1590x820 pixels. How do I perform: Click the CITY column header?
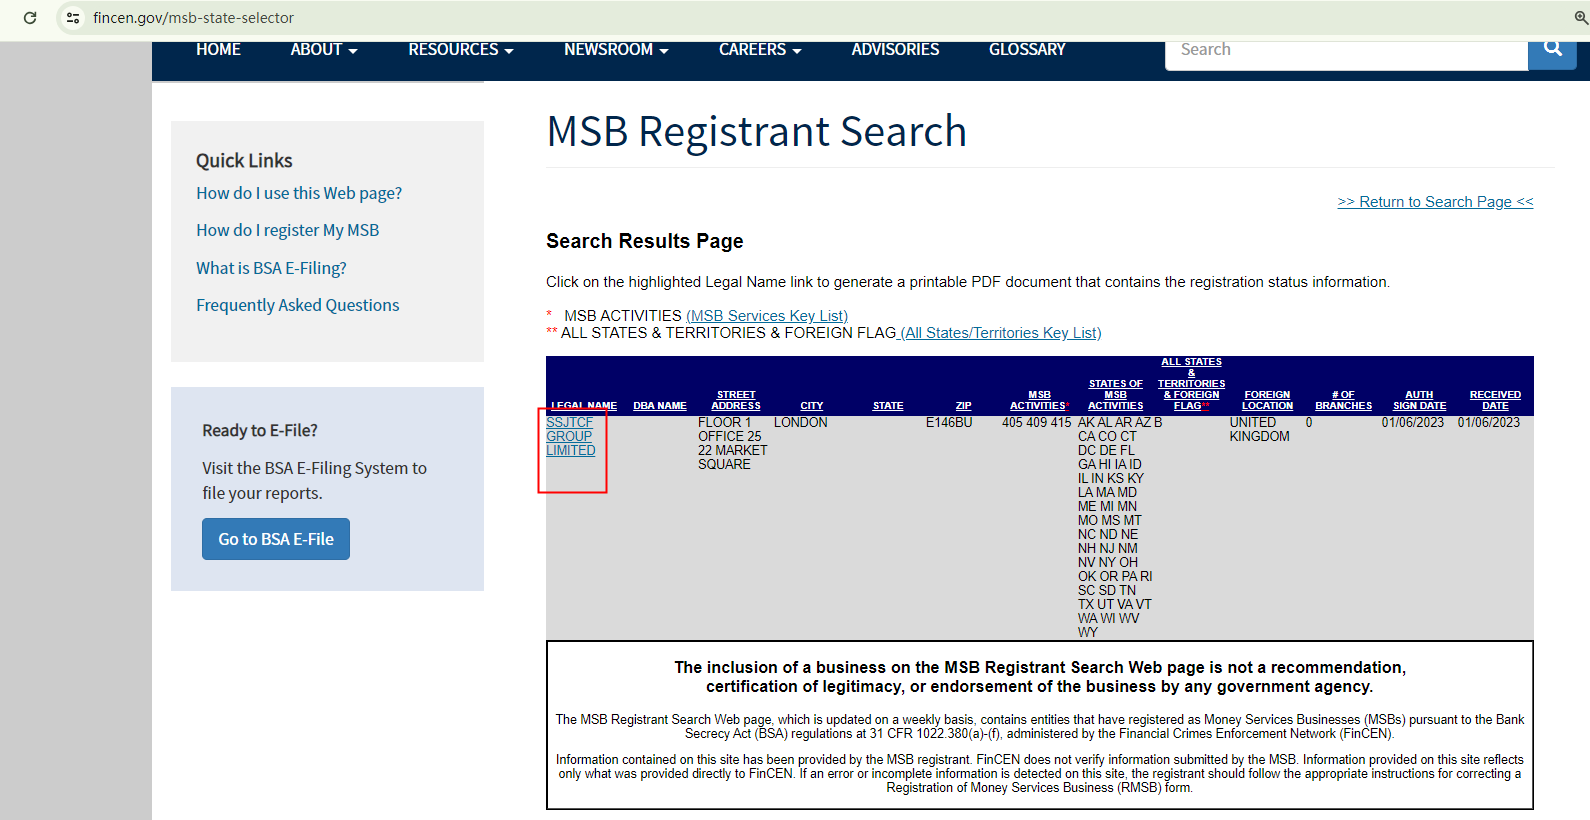pos(812,406)
